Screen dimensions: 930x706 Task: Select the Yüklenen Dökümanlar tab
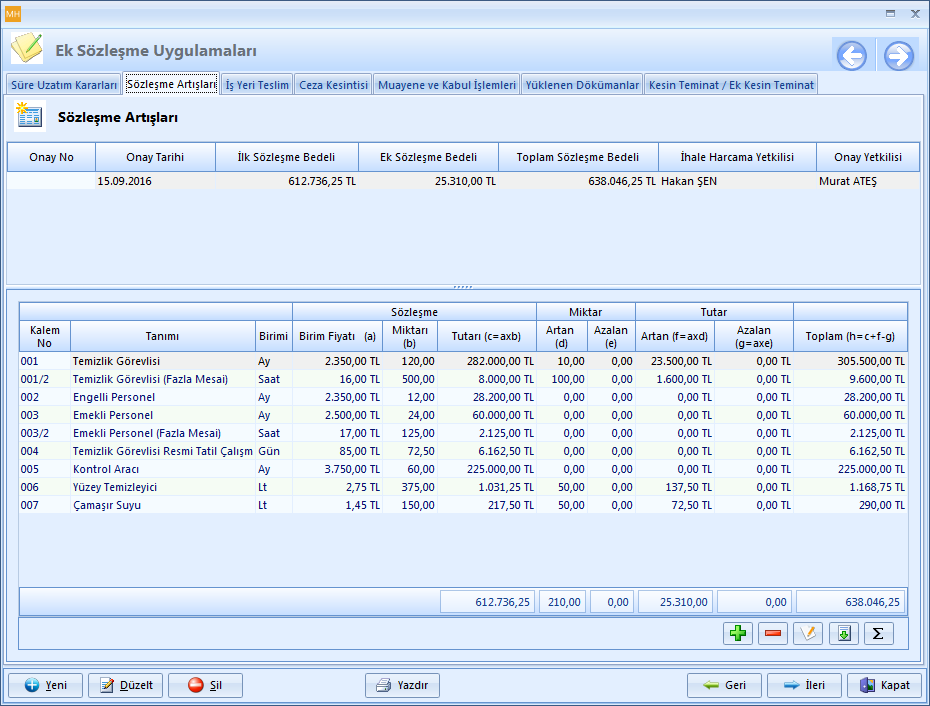(x=582, y=85)
